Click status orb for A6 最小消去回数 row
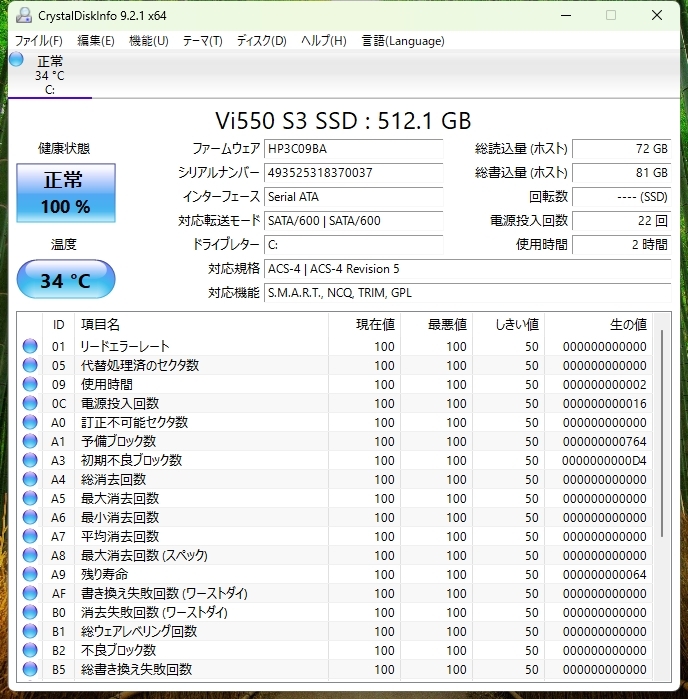688x699 pixels. click(x=30, y=517)
